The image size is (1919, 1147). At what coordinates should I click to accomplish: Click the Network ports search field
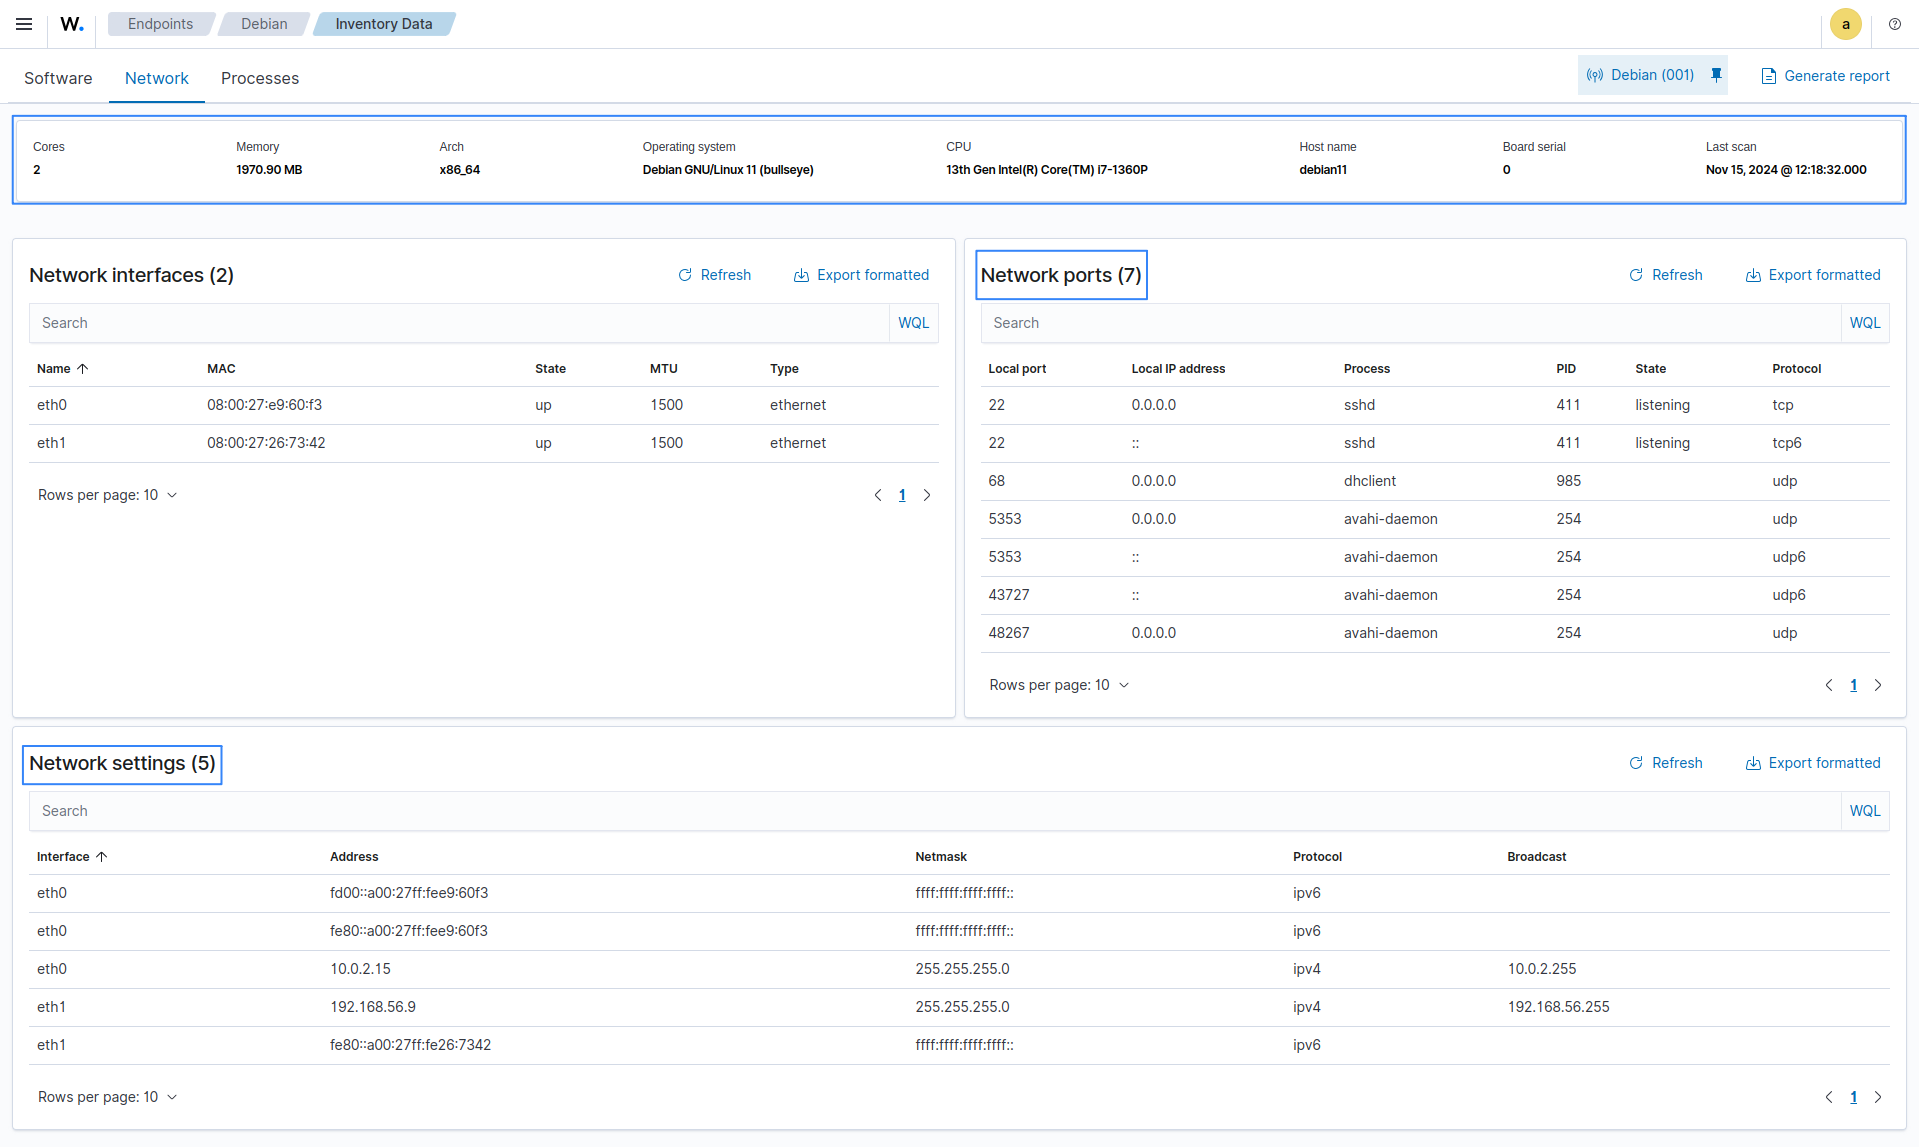pyautogui.click(x=1410, y=323)
